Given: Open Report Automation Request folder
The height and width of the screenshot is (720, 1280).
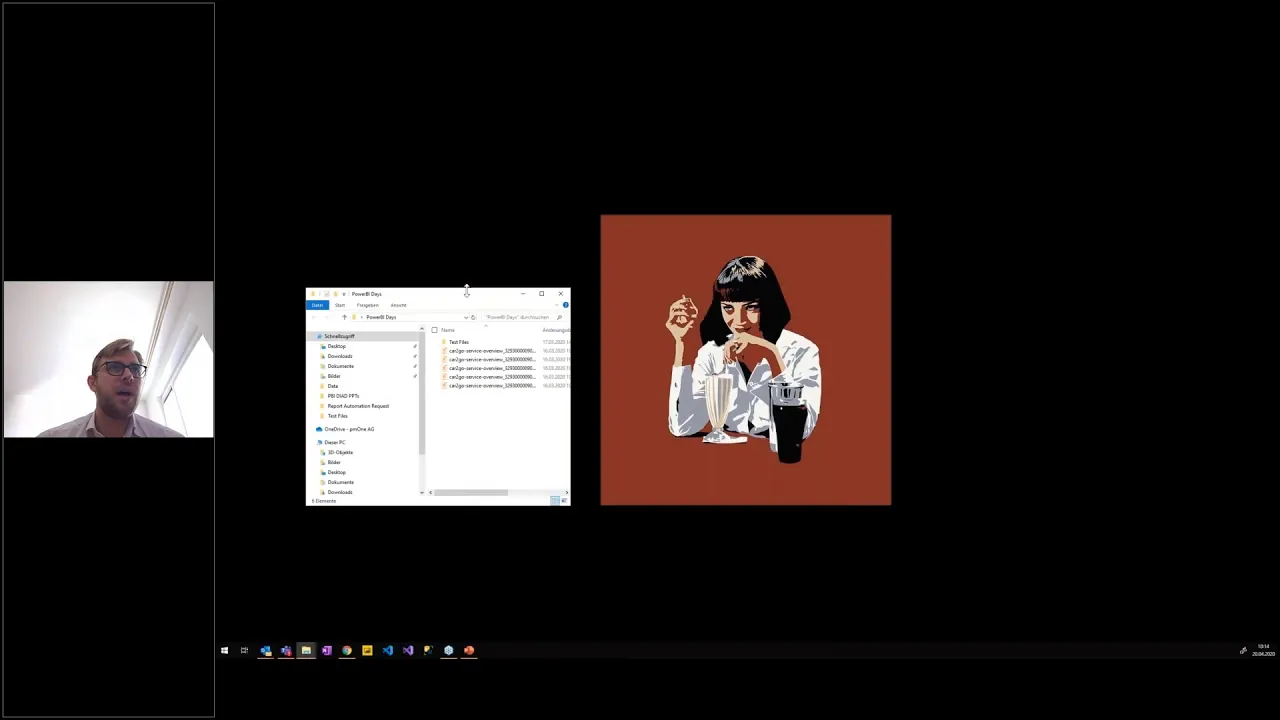Looking at the screenshot, I should [x=358, y=406].
